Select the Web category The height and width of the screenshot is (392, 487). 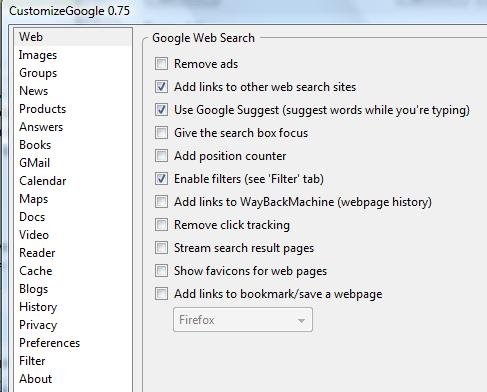point(73,37)
